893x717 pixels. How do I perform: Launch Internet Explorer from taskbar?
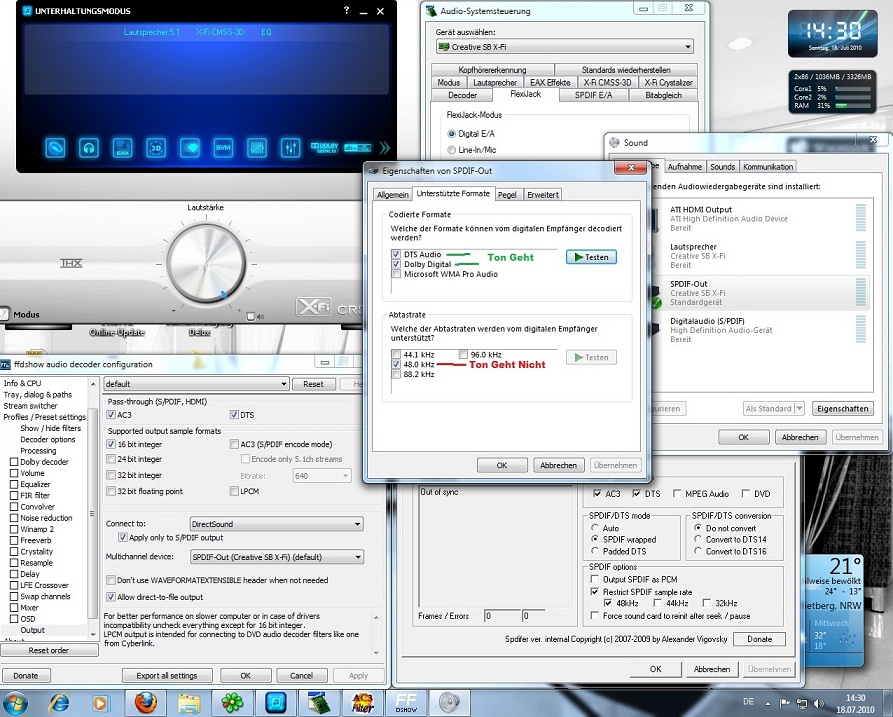tap(59, 703)
